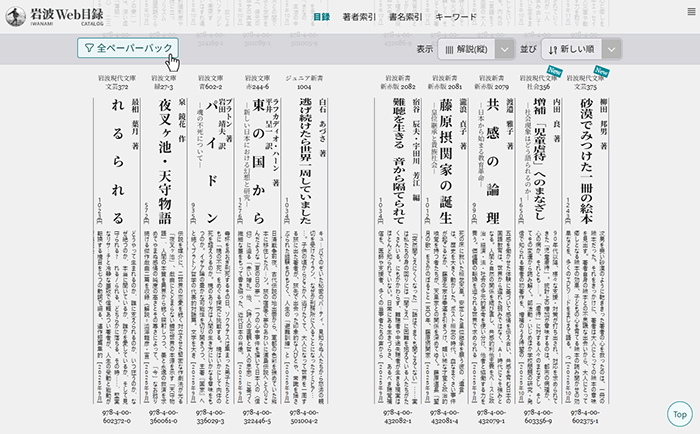Image resolution: width=700 pixels, height=434 pixels.
Task: Click ISBN 978-4-00-501004-2
Action: (304, 417)
